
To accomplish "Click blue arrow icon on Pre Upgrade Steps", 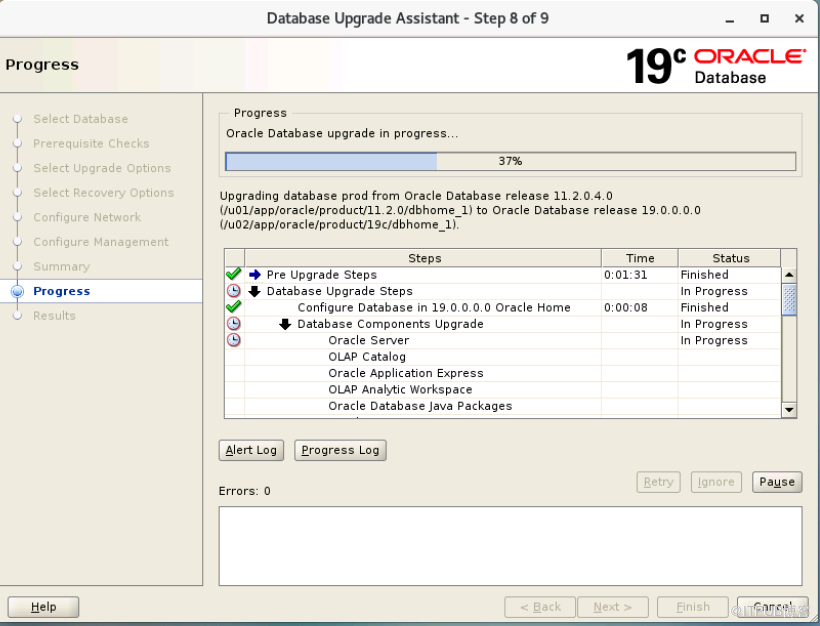I will point(255,275).
